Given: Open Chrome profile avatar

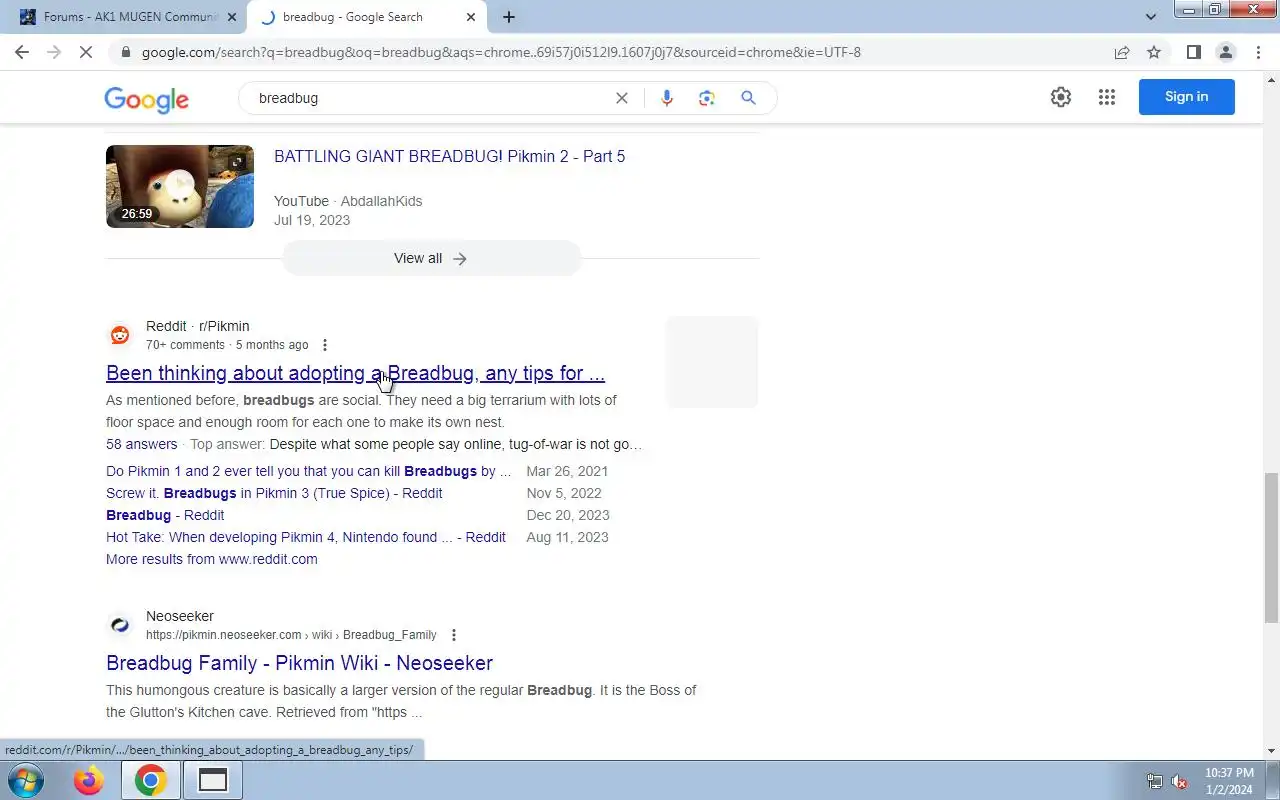Looking at the screenshot, I should point(1225,52).
